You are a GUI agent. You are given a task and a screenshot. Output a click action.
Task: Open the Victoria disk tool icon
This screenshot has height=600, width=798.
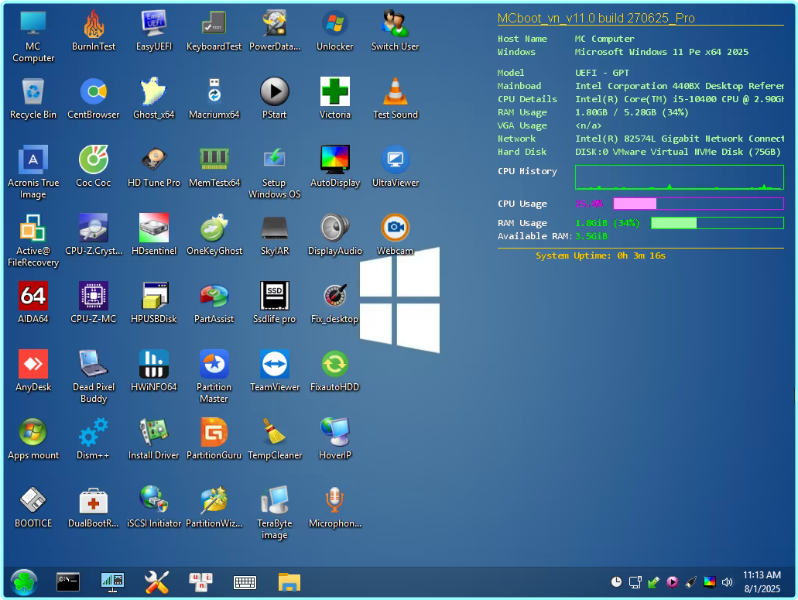click(334, 99)
